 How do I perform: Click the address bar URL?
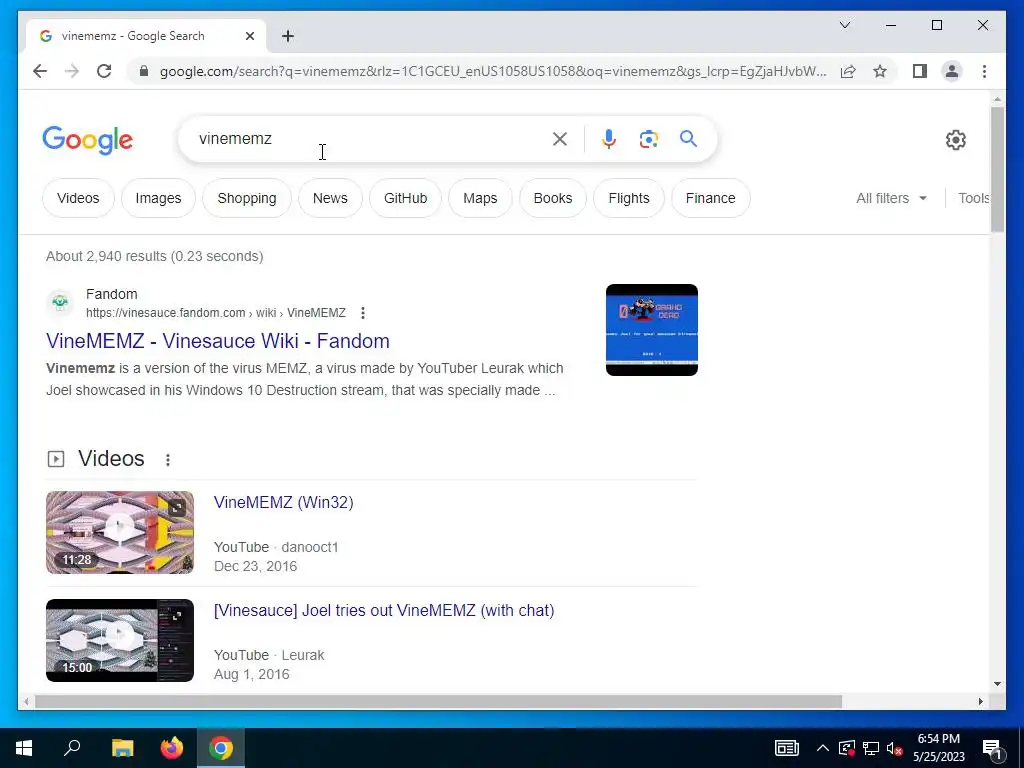pyautogui.click(x=493, y=71)
